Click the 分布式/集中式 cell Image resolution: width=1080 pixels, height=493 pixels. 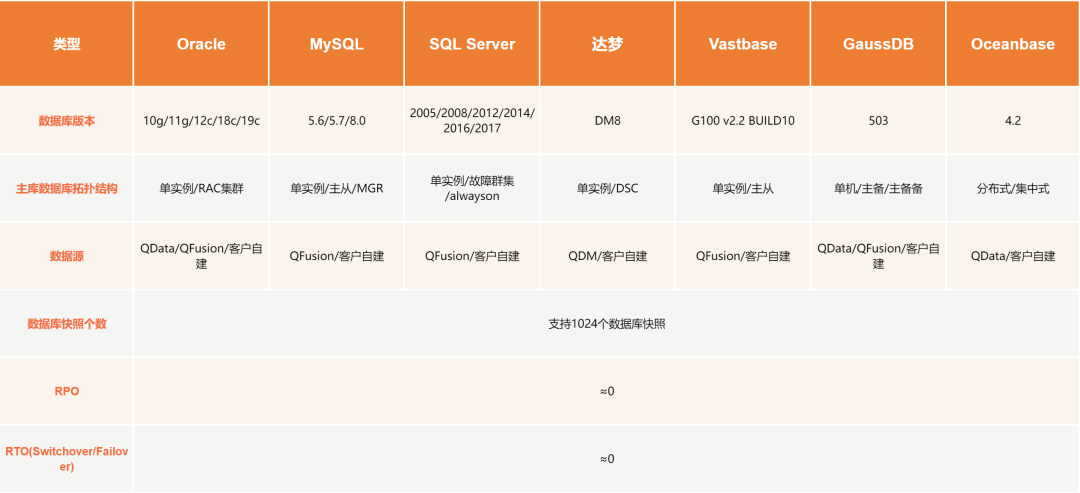(1013, 188)
